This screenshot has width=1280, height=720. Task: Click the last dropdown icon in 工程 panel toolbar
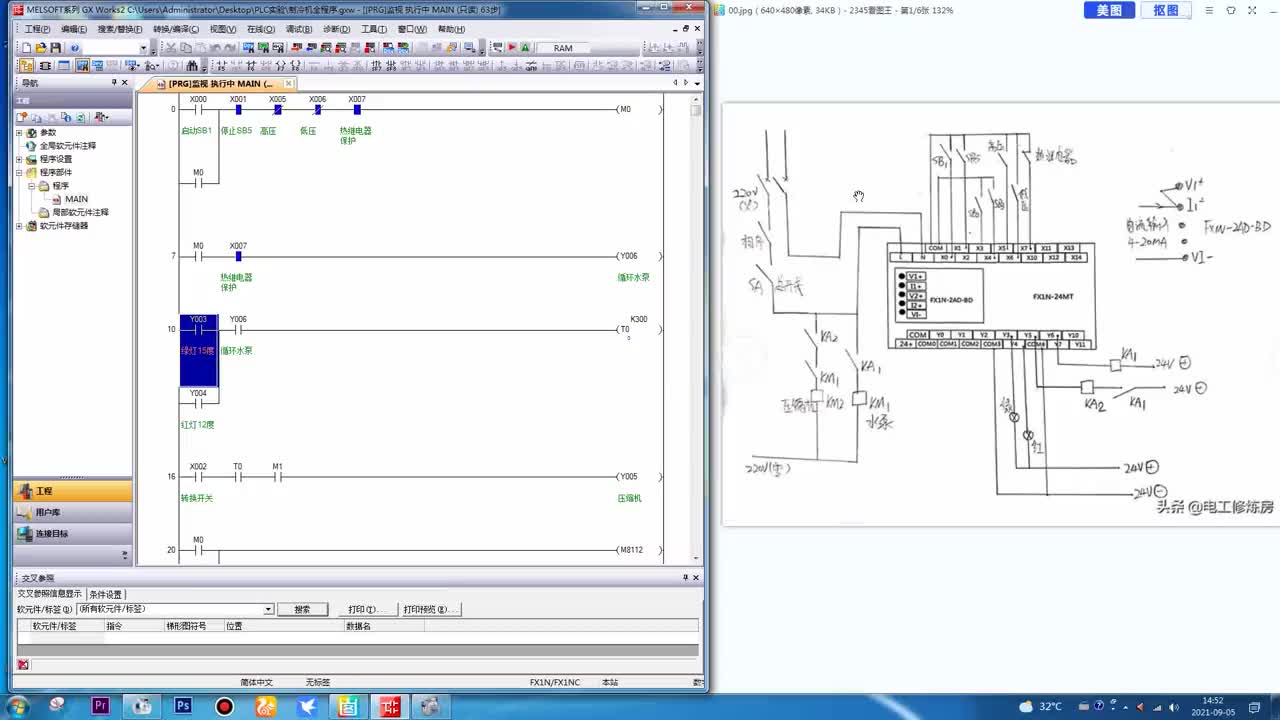pos(102,117)
